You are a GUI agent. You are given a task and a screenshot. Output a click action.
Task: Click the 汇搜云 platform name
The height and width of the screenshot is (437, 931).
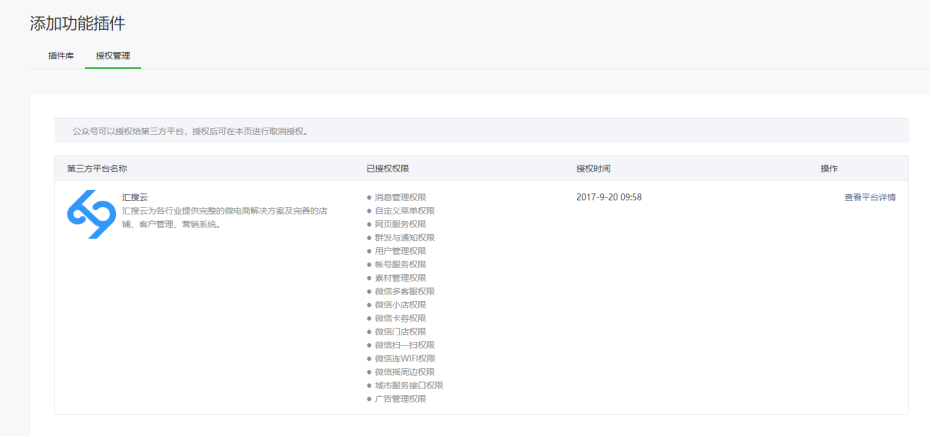click(135, 197)
